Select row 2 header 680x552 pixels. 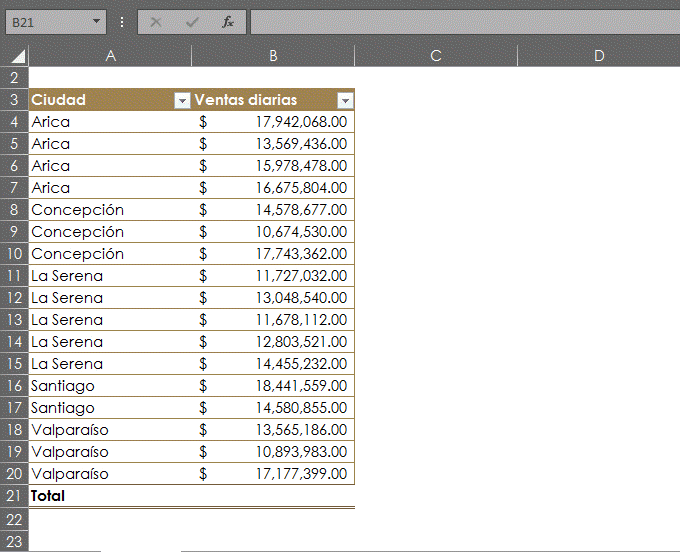coord(14,78)
